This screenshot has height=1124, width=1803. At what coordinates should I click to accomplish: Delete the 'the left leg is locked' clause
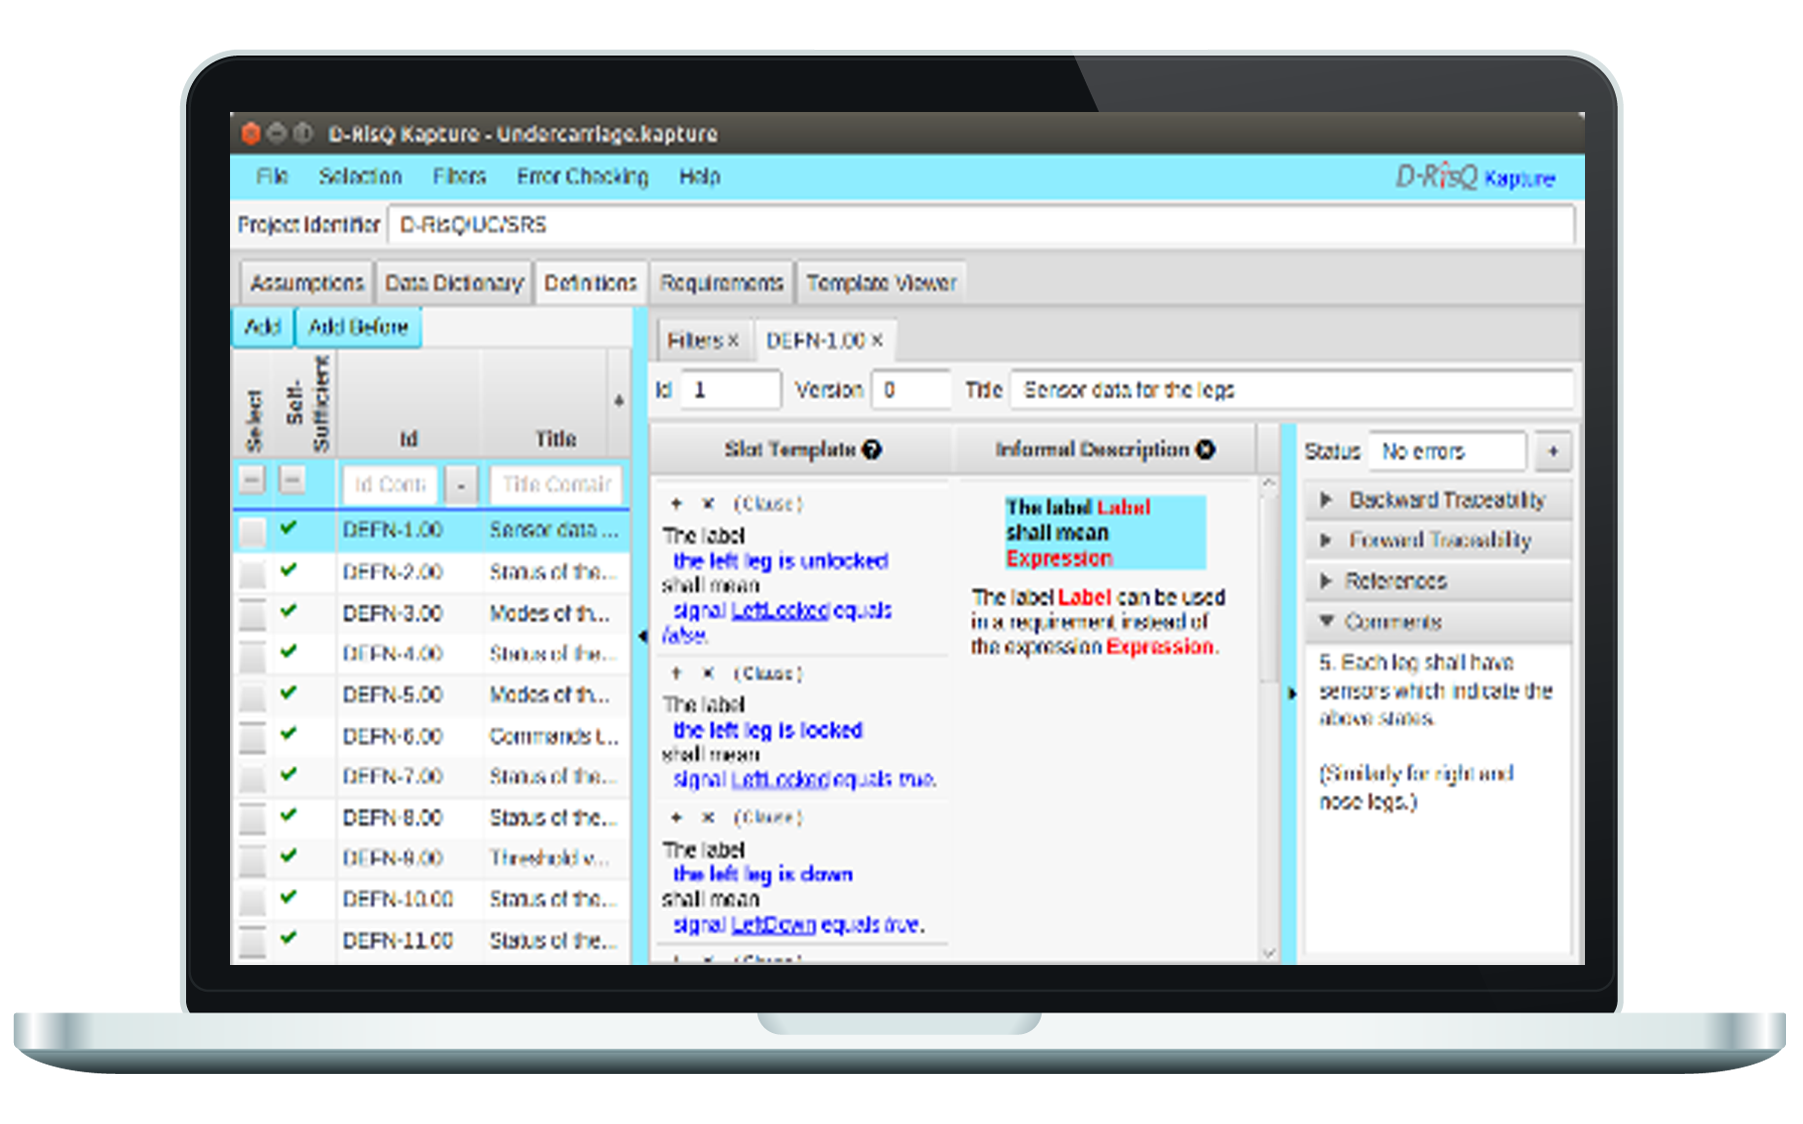(x=707, y=673)
